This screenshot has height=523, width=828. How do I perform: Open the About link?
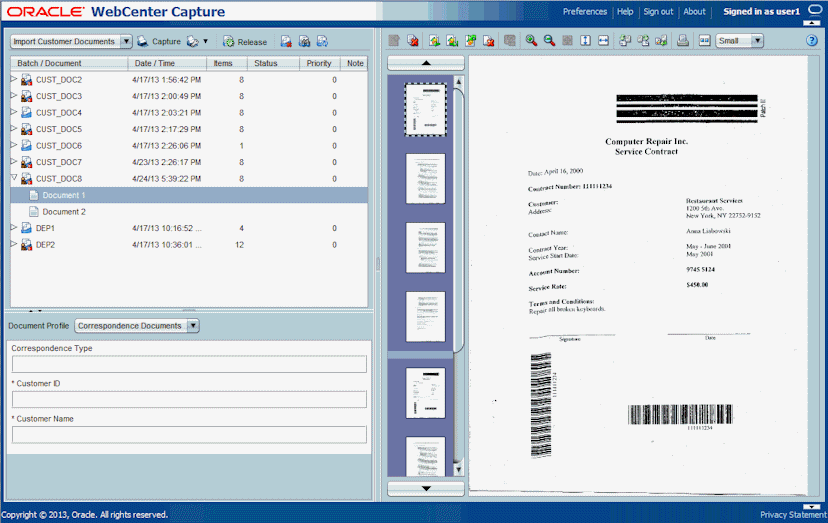tap(694, 12)
